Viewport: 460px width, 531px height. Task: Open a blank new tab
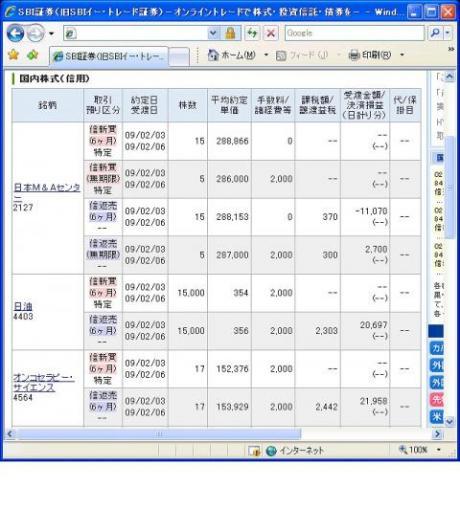(179, 56)
